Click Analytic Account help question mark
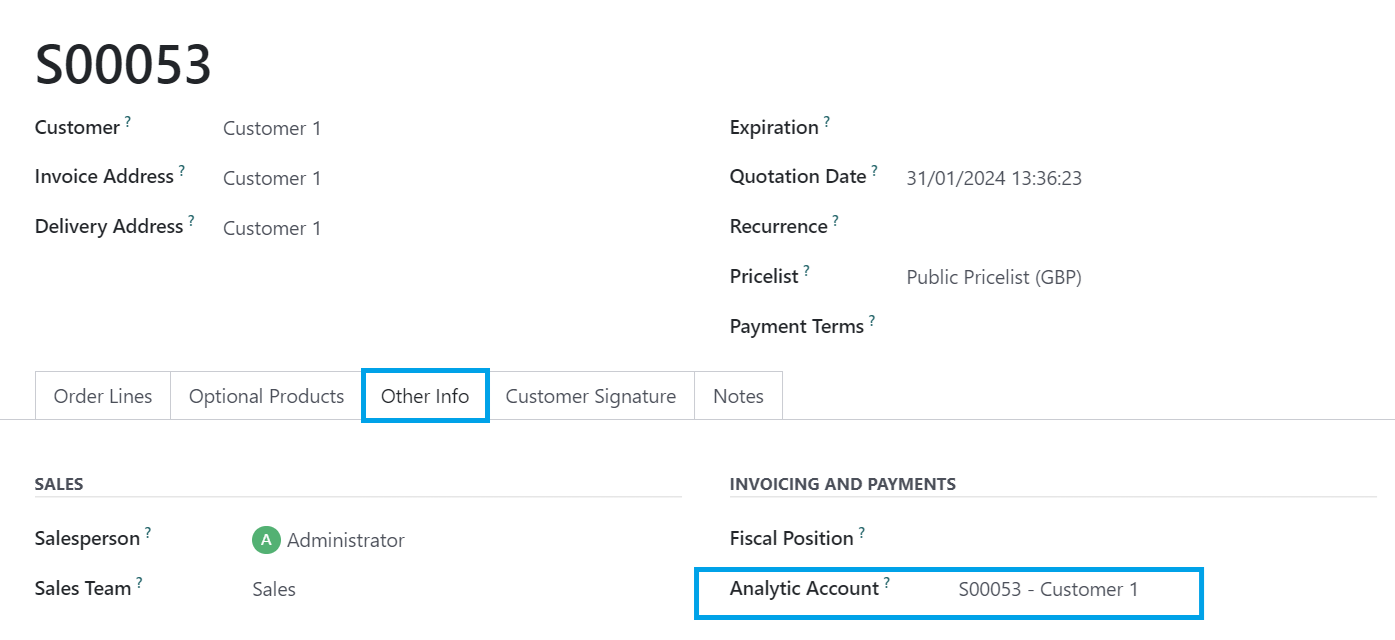Viewport: 1395px width, 640px height. point(886,582)
